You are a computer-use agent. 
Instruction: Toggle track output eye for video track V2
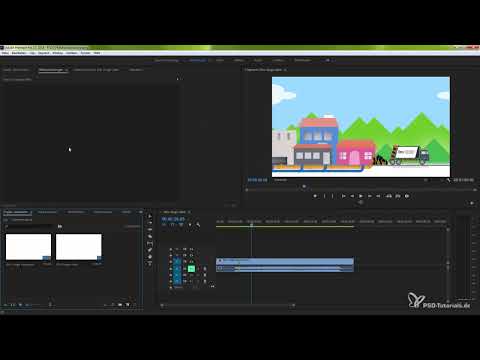pos(191,256)
